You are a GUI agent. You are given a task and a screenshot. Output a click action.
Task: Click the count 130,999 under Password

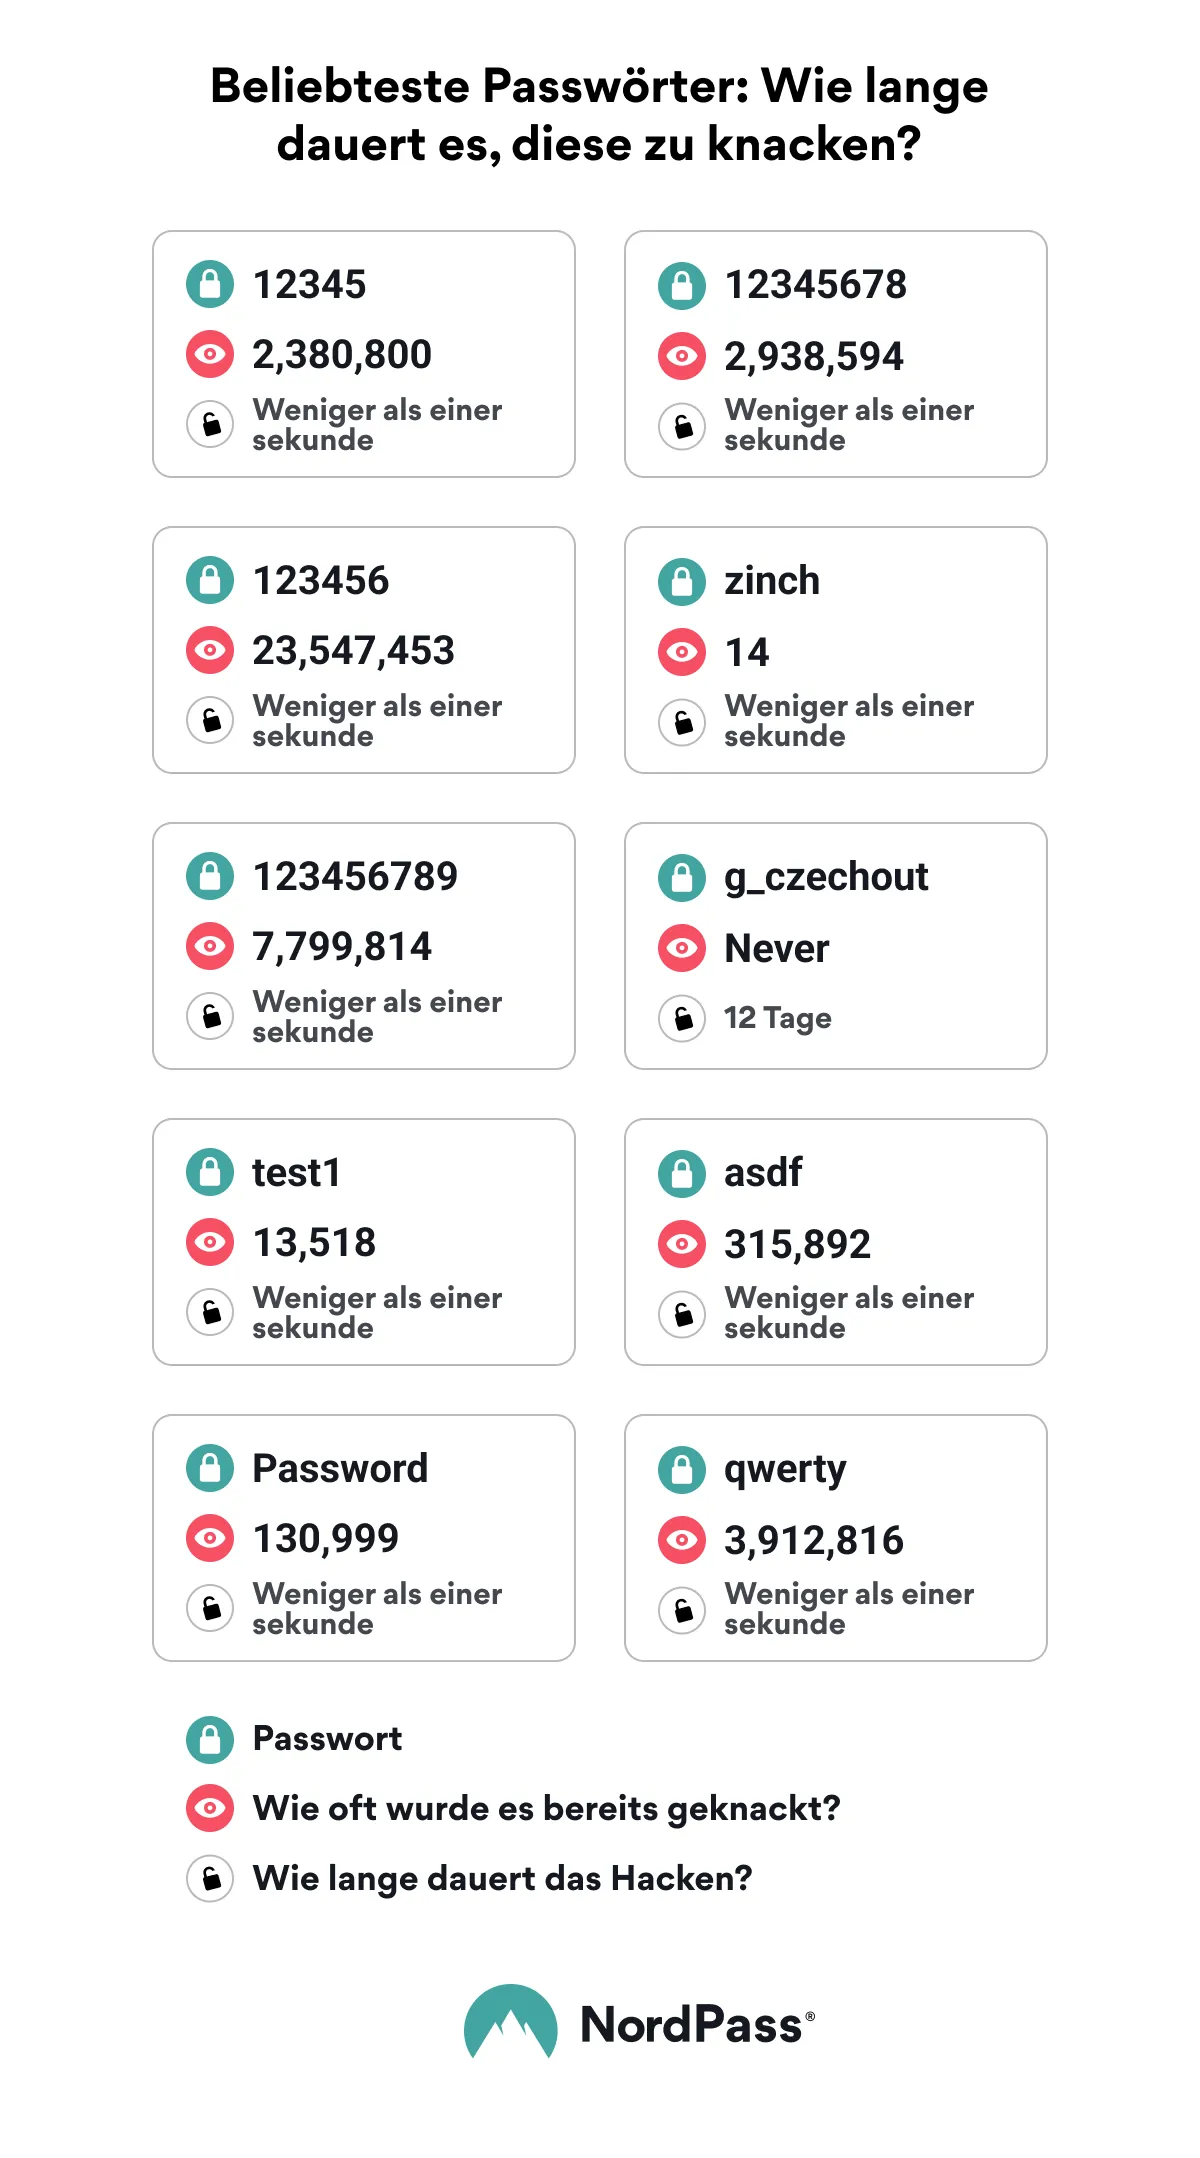pos(325,1539)
